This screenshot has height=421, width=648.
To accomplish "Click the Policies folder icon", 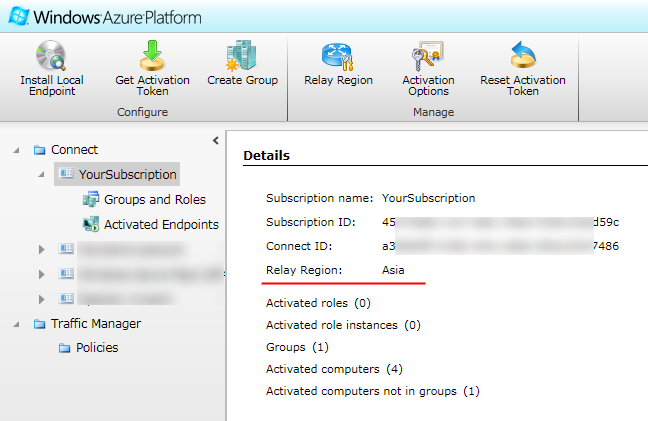I will [x=64, y=348].
